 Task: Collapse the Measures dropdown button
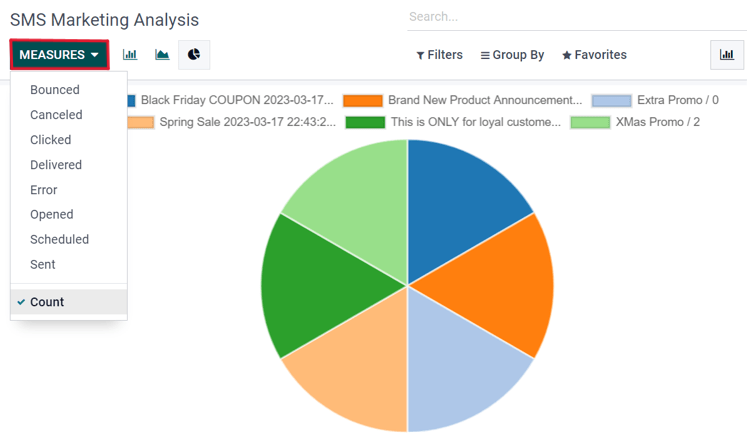[x=60, y=55]
